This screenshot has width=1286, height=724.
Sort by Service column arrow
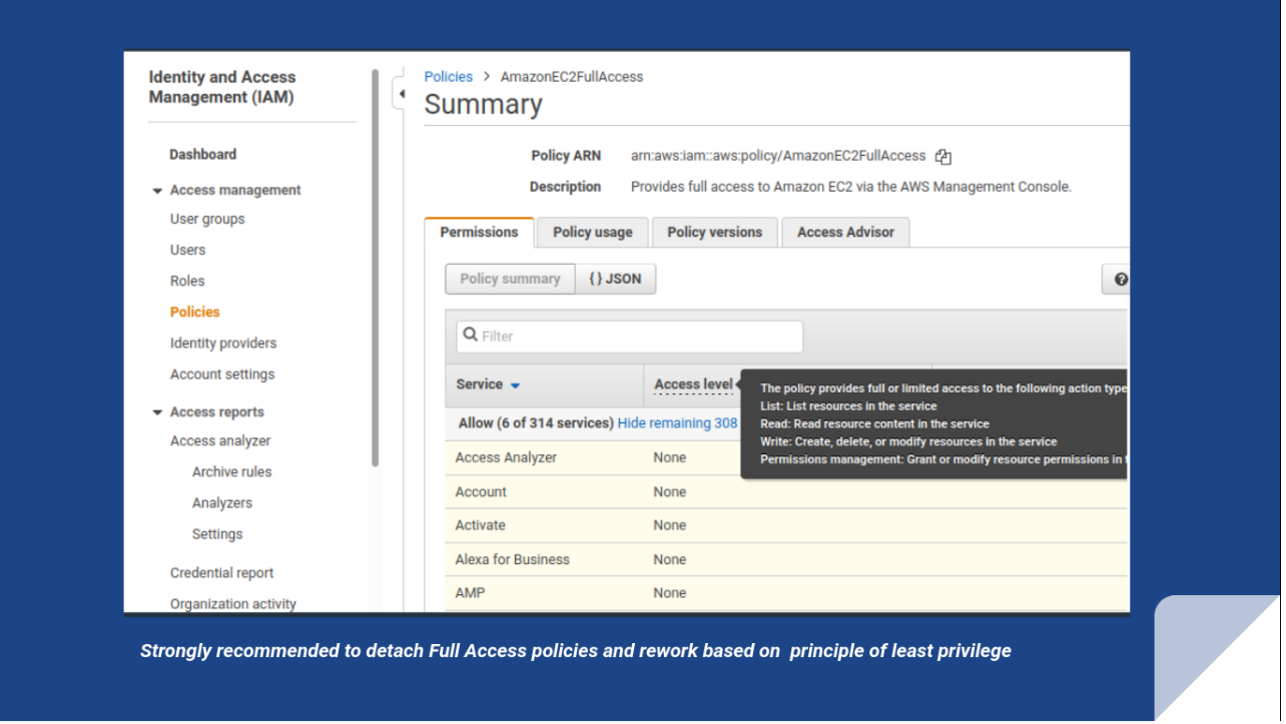pyautogui.click(x=515, y=386)
